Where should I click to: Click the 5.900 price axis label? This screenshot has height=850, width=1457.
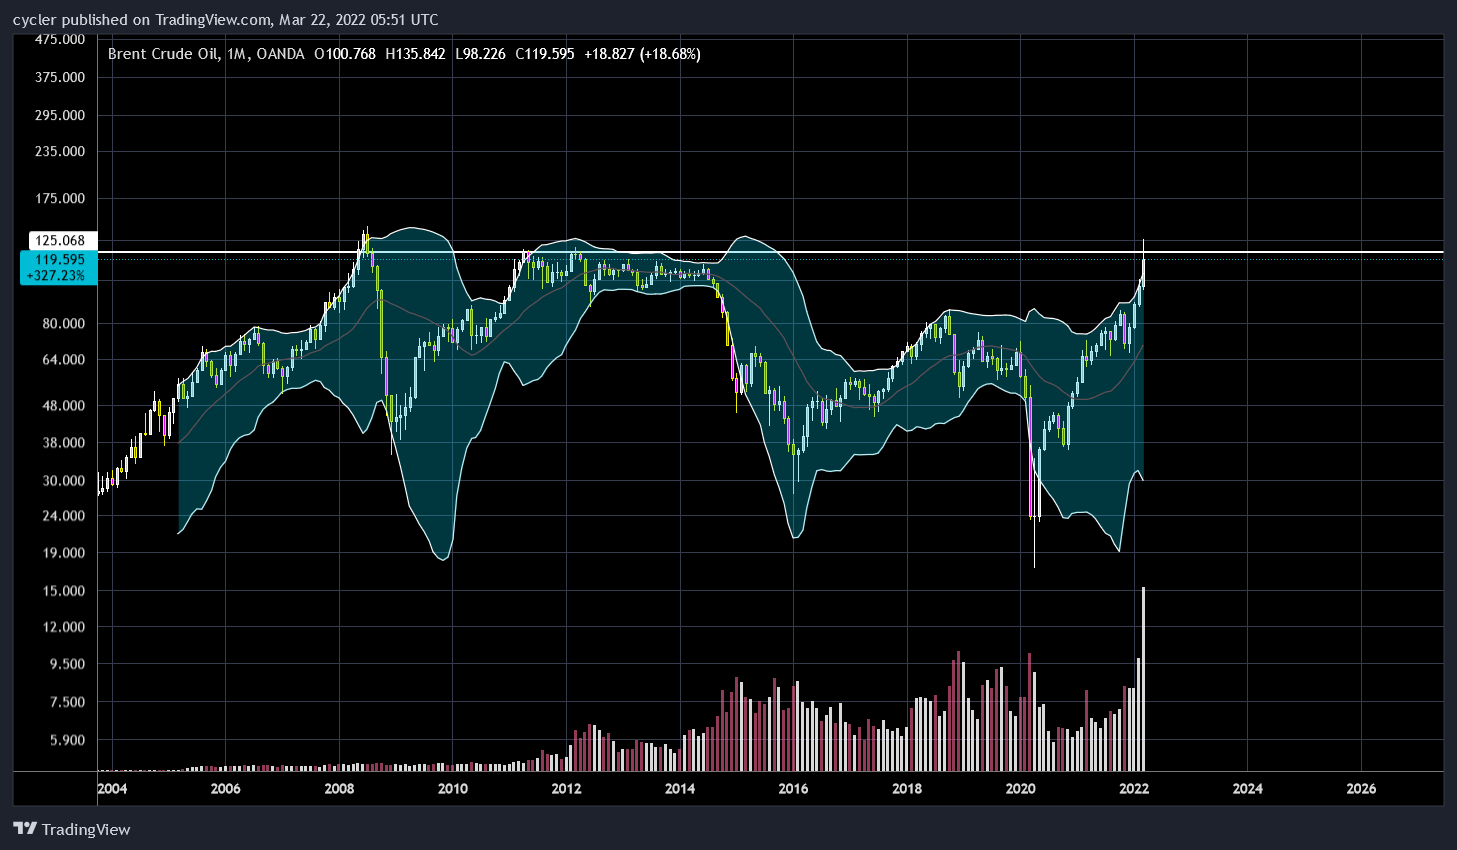coord(66,740)
